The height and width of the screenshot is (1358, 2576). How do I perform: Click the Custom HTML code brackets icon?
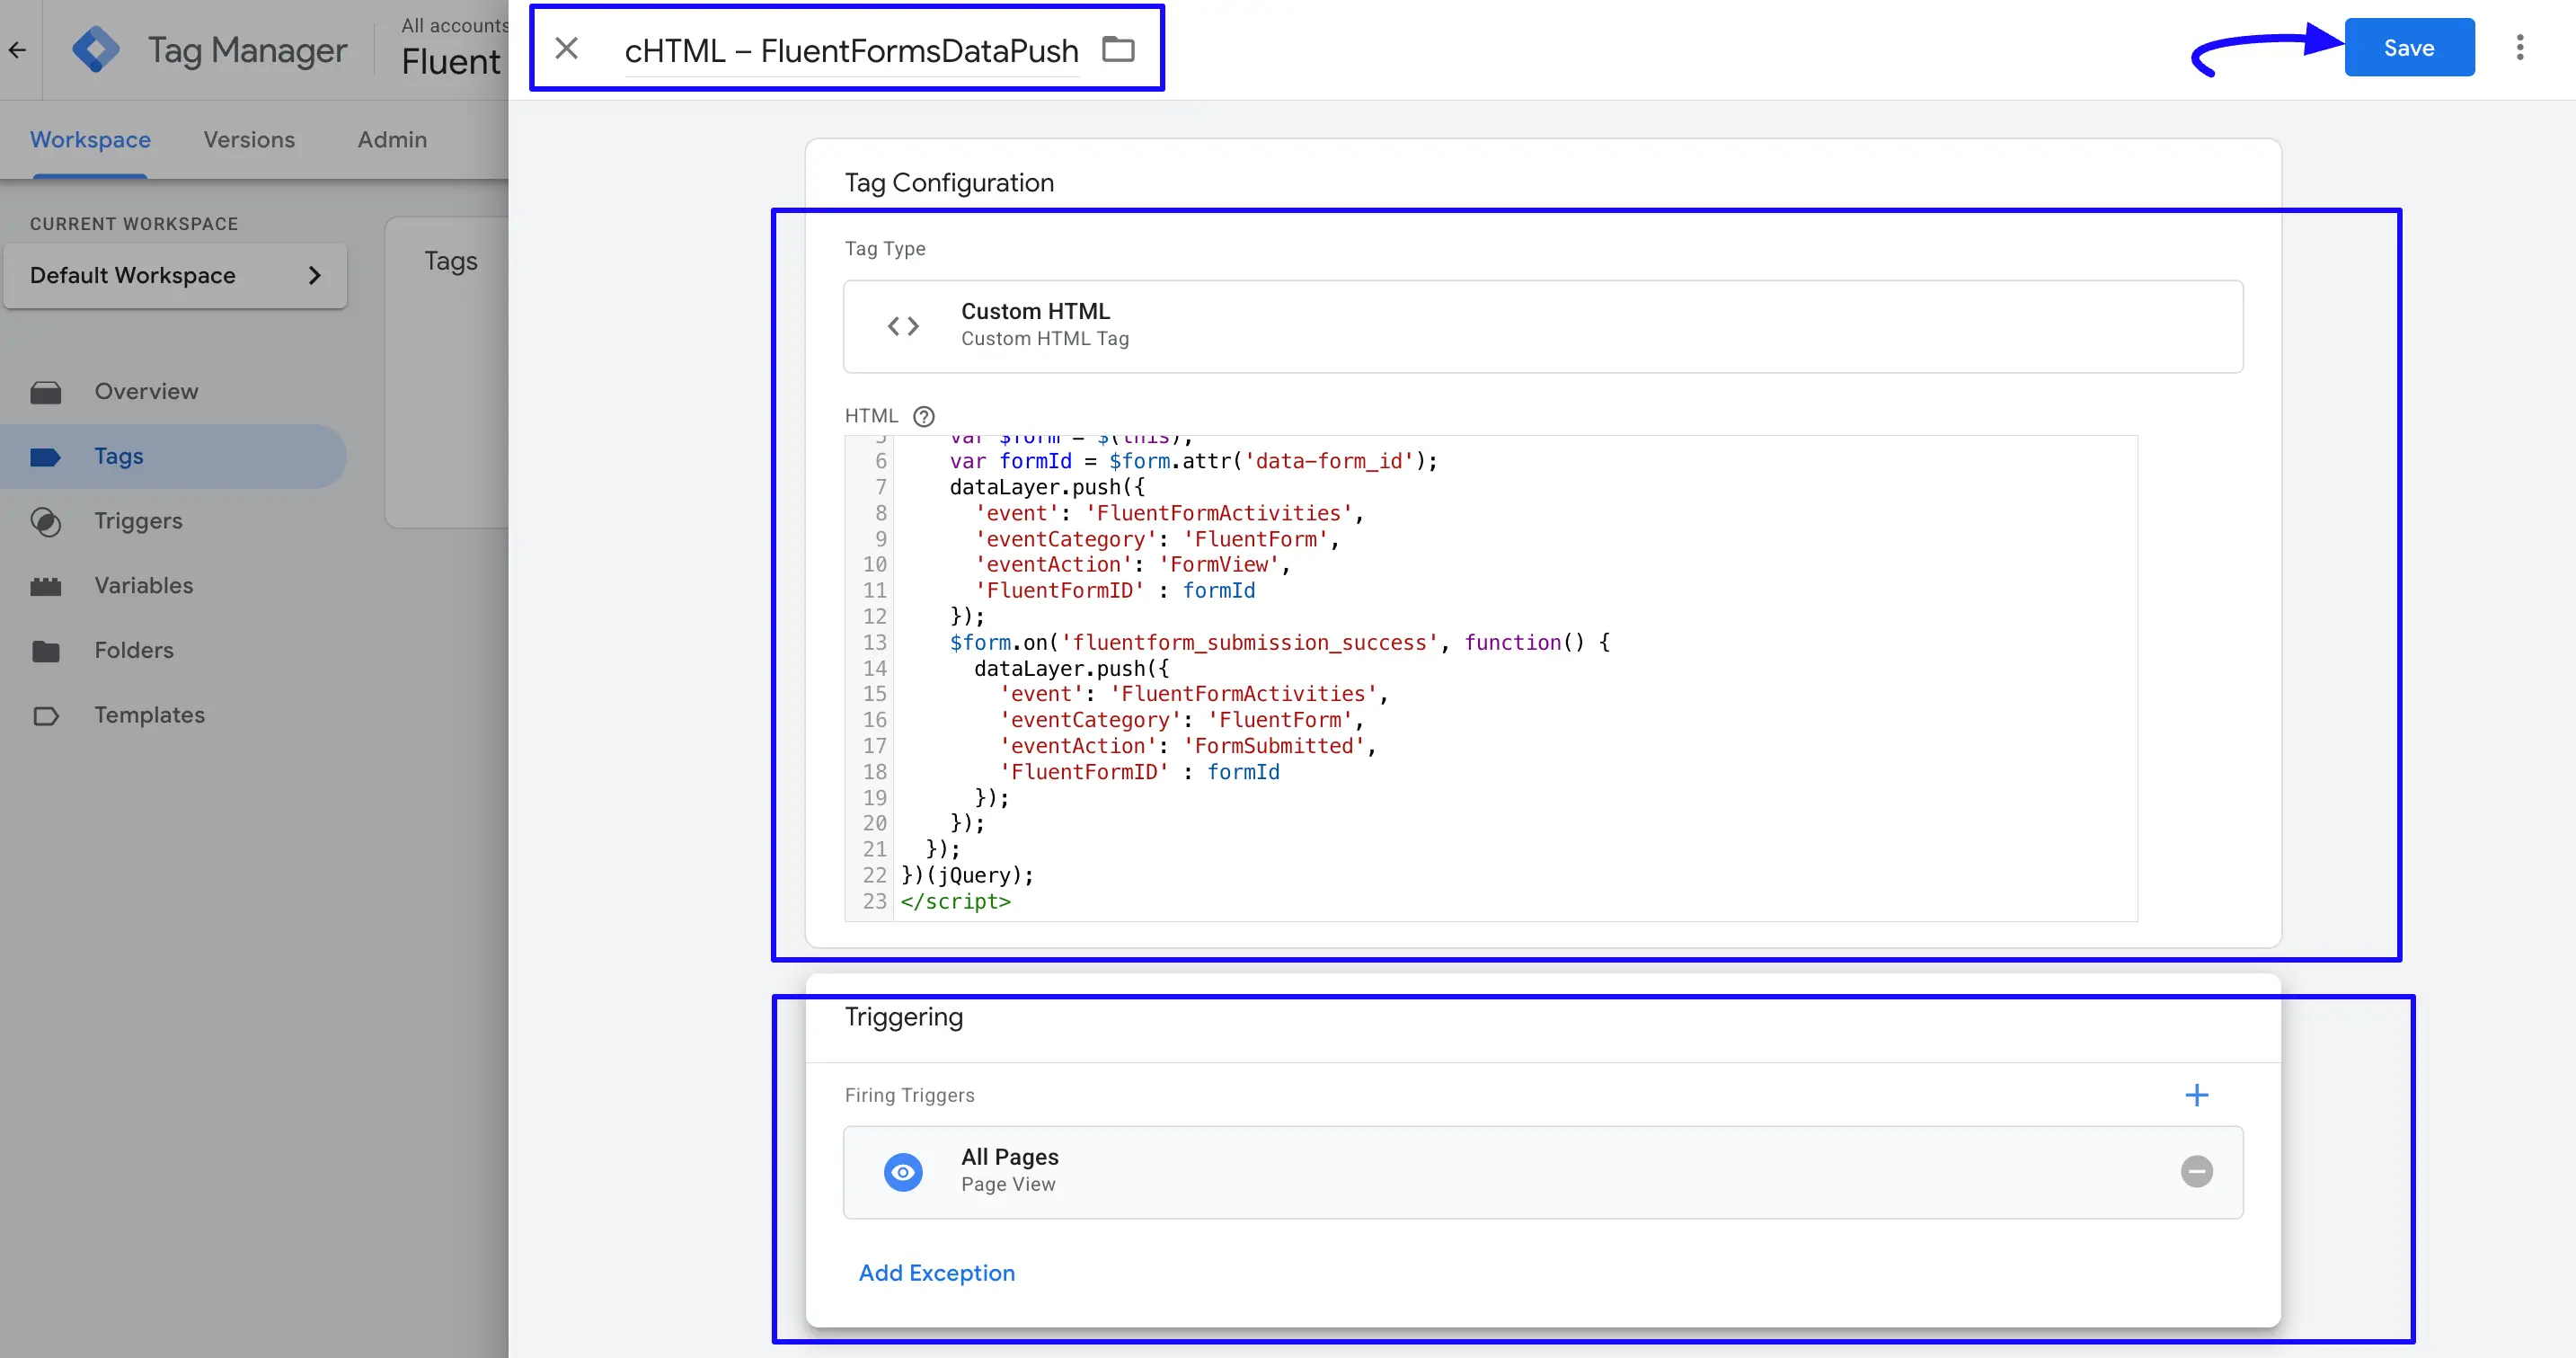pyautogui.click(x=902, y=326)
